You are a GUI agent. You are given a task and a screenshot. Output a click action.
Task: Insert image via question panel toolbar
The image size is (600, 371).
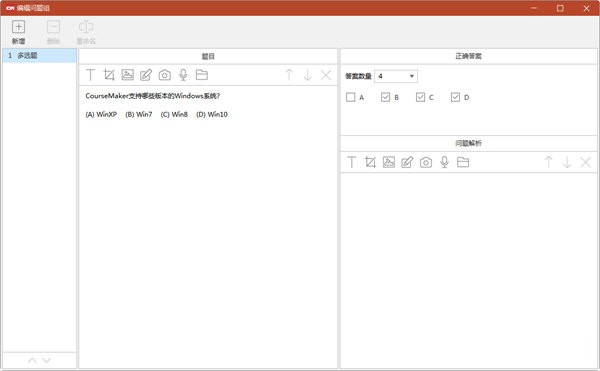click(x=127, y=75)
